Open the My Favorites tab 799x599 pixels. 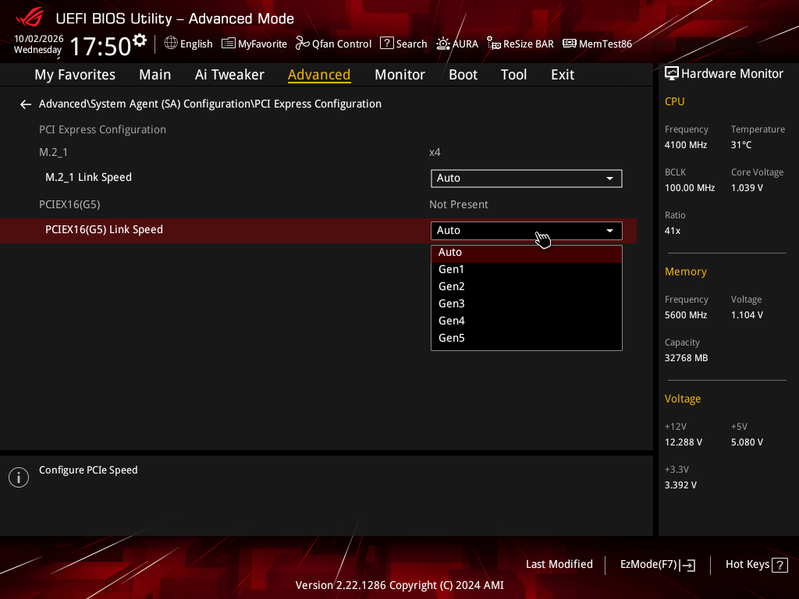point(75,75)
